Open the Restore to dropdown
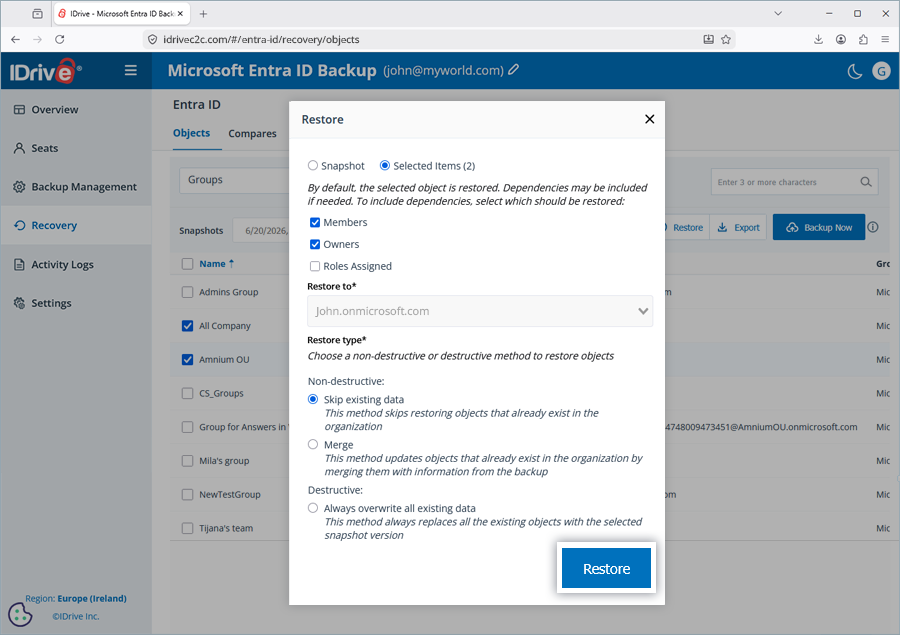900x635 pixels. pyautogui.click(x=480, y=311)
